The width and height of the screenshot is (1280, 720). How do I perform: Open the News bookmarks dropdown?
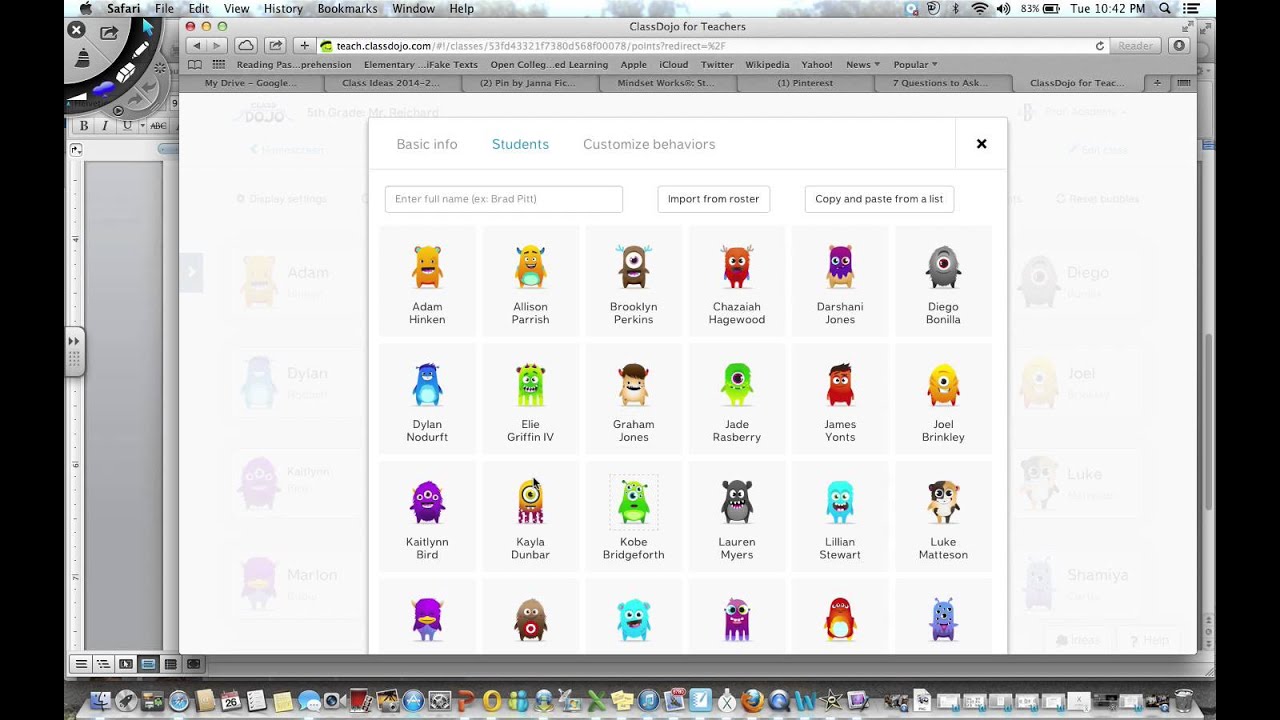point(863,65)
